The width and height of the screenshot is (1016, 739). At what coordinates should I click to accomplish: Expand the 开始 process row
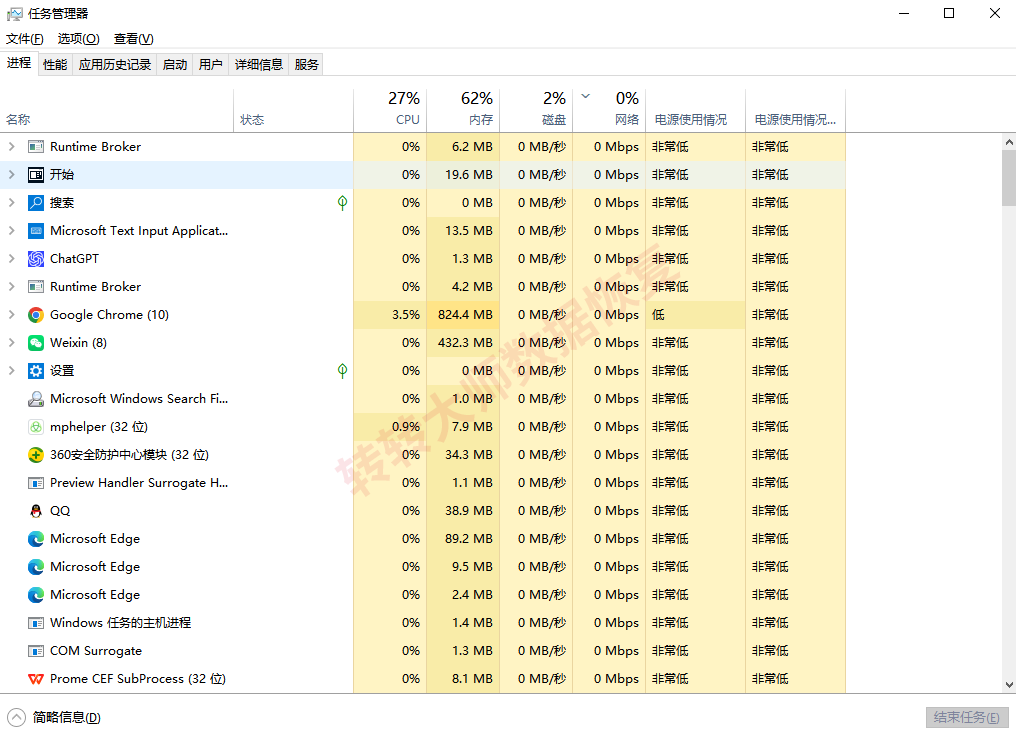click(12, 175)
